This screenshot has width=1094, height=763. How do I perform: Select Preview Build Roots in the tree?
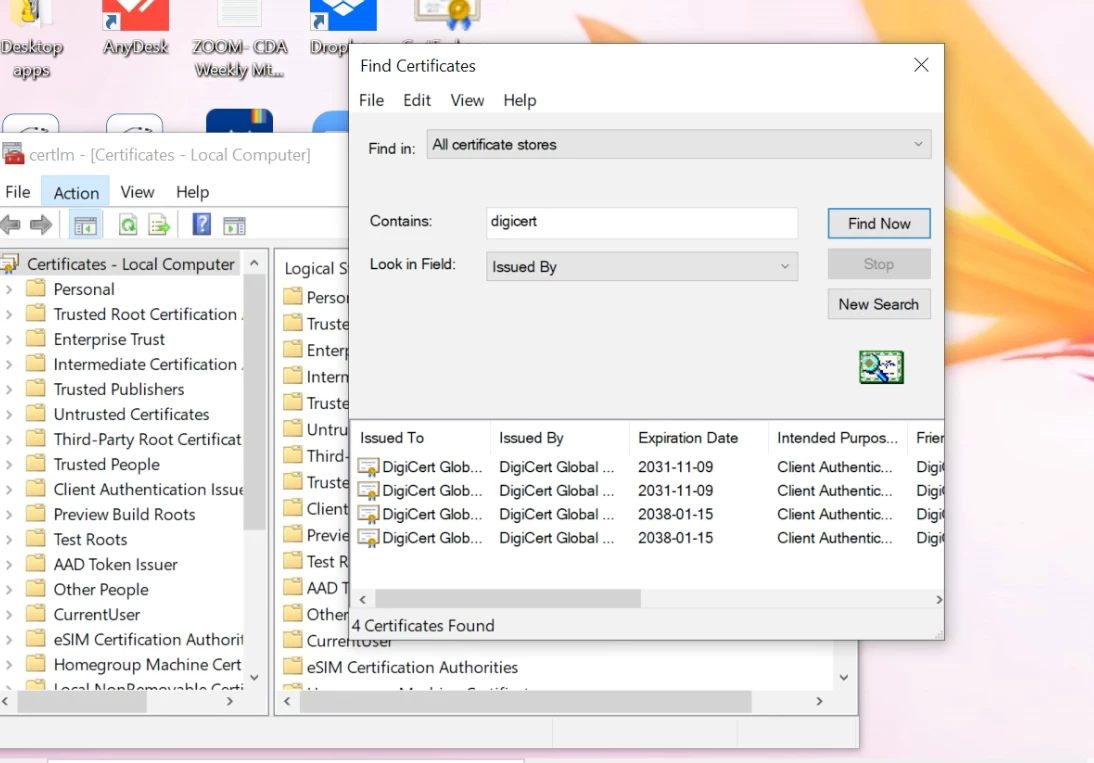[124, 514]
